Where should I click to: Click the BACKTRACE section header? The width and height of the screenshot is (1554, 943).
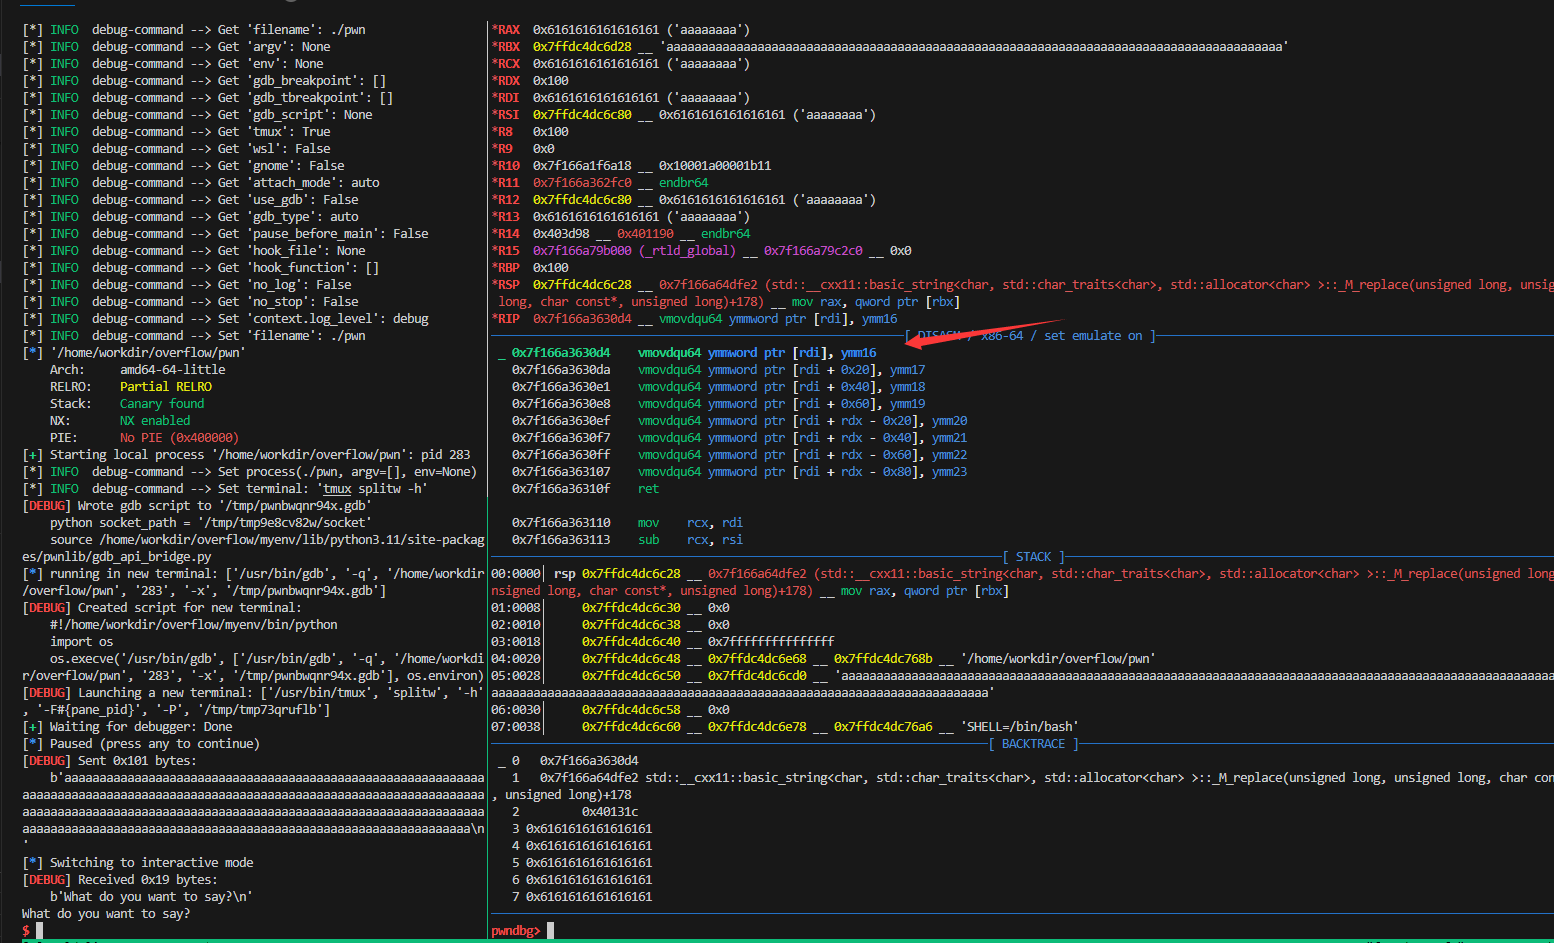1033,744
